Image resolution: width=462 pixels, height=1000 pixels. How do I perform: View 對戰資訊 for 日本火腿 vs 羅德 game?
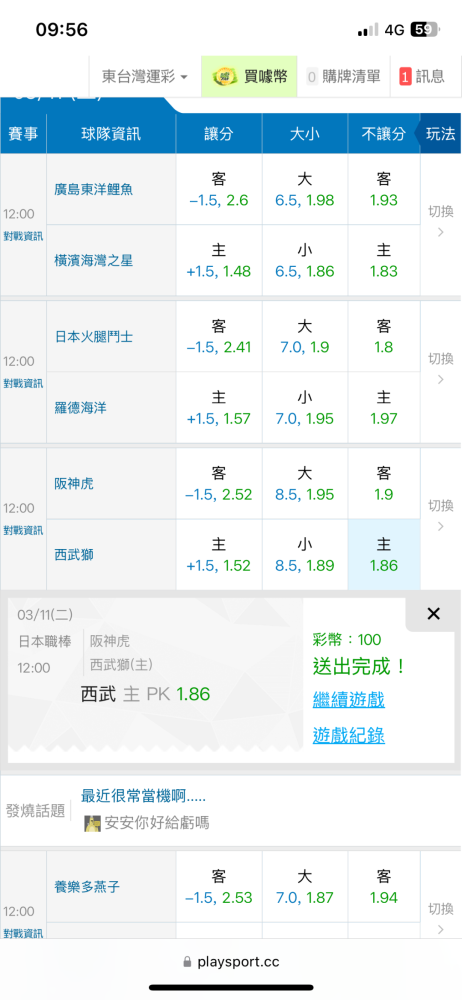(23, 383)
